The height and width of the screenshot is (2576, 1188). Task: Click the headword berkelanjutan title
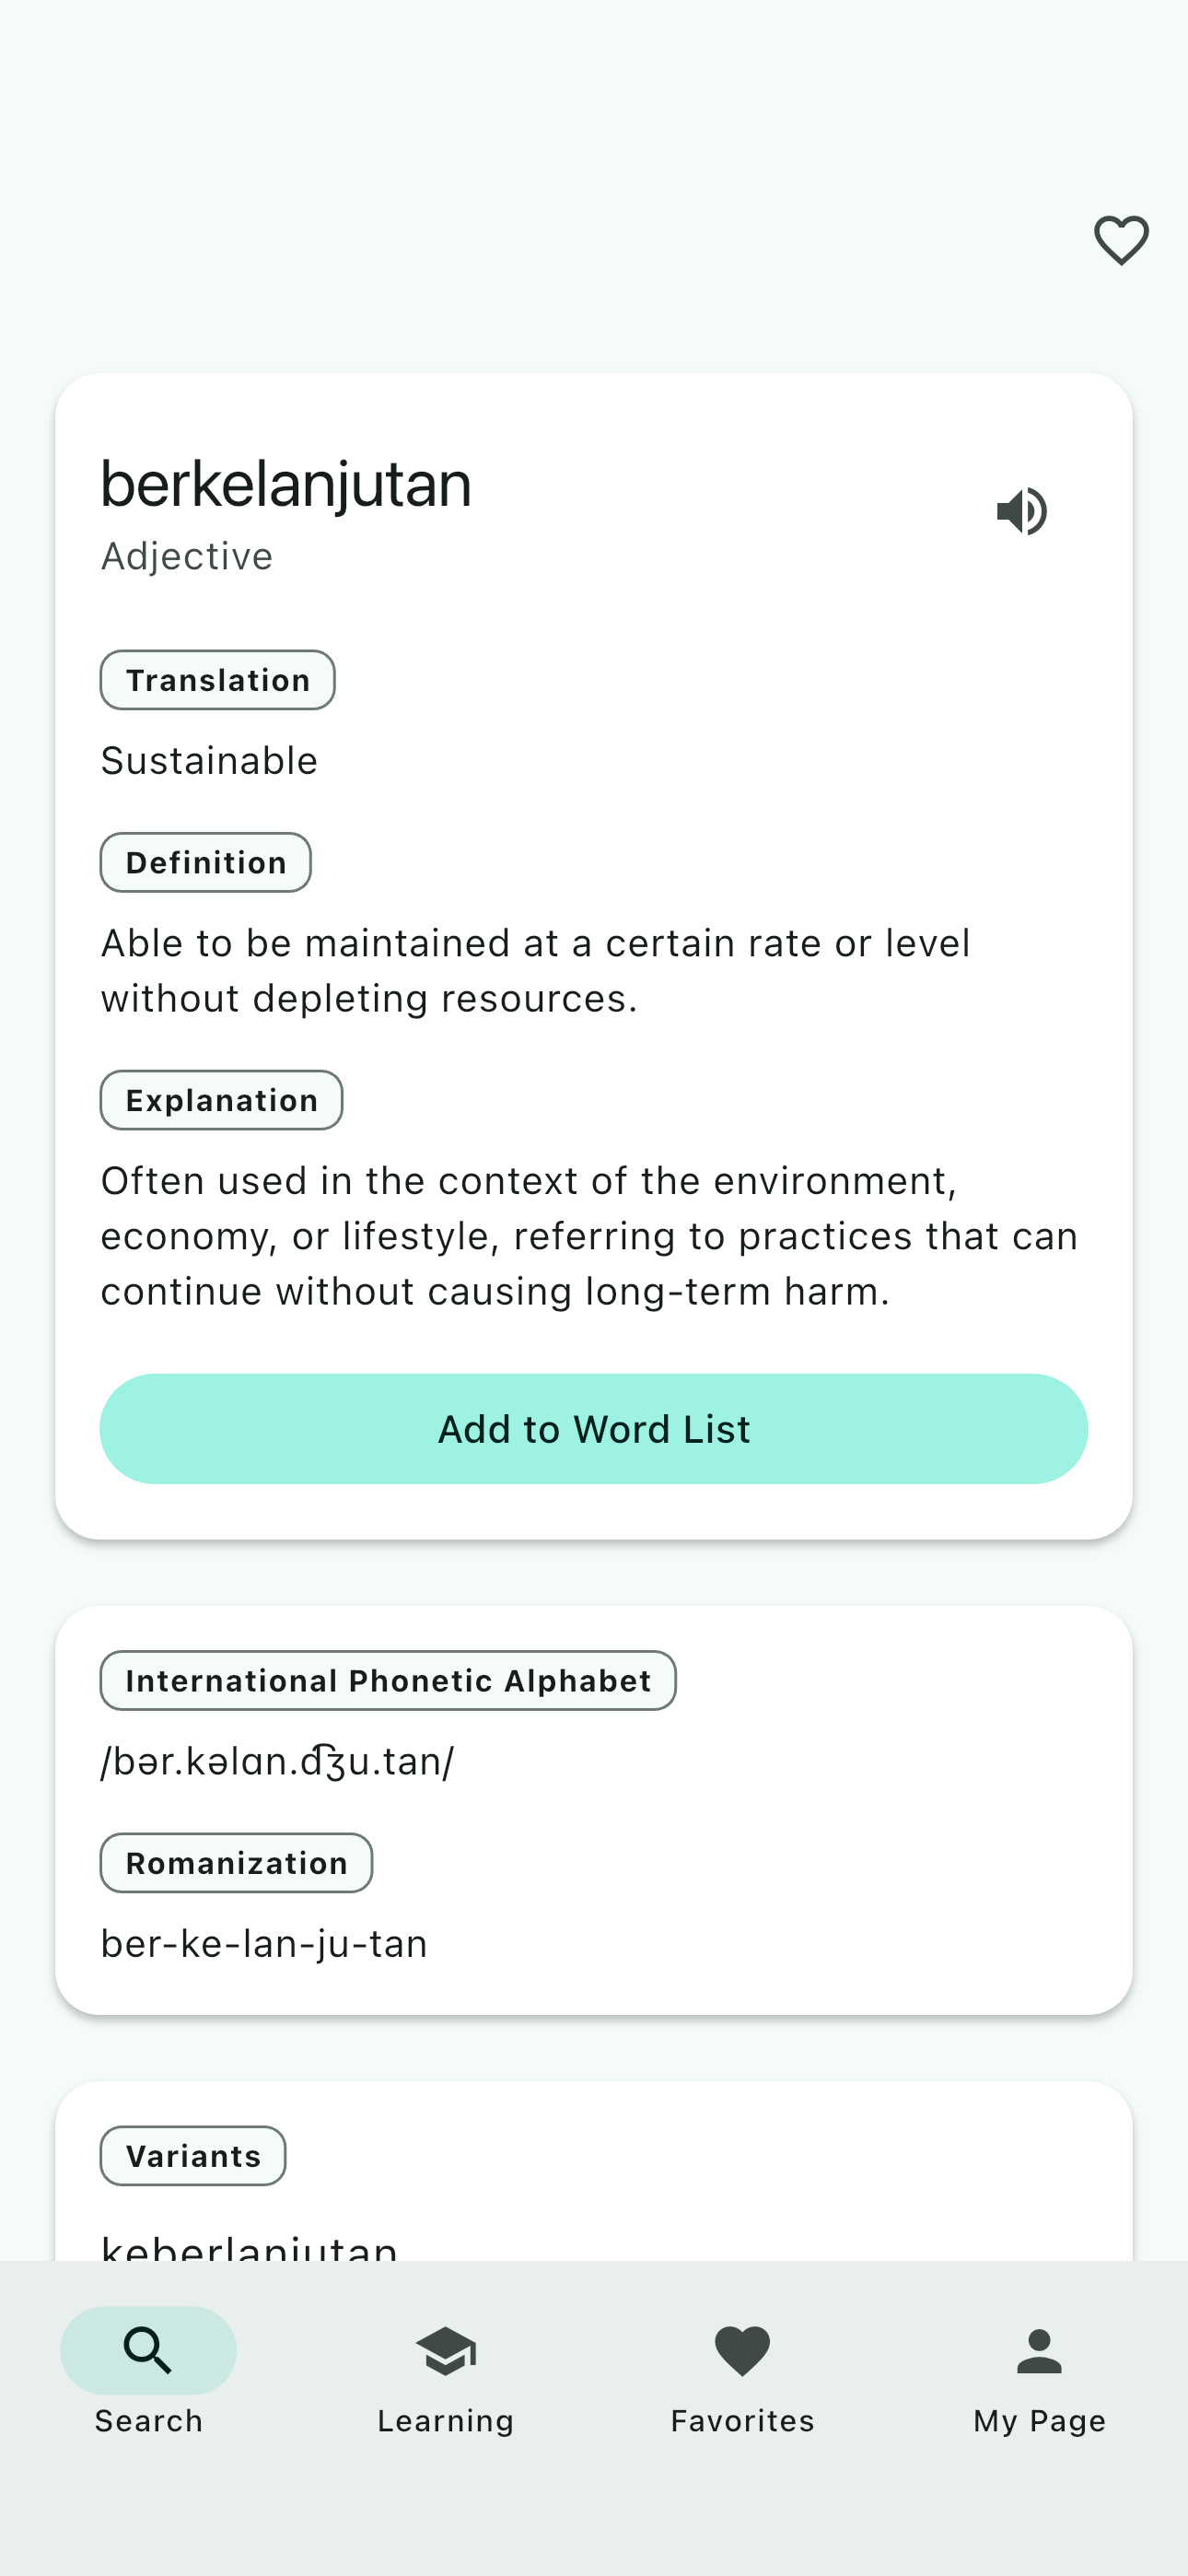(286, 485)
